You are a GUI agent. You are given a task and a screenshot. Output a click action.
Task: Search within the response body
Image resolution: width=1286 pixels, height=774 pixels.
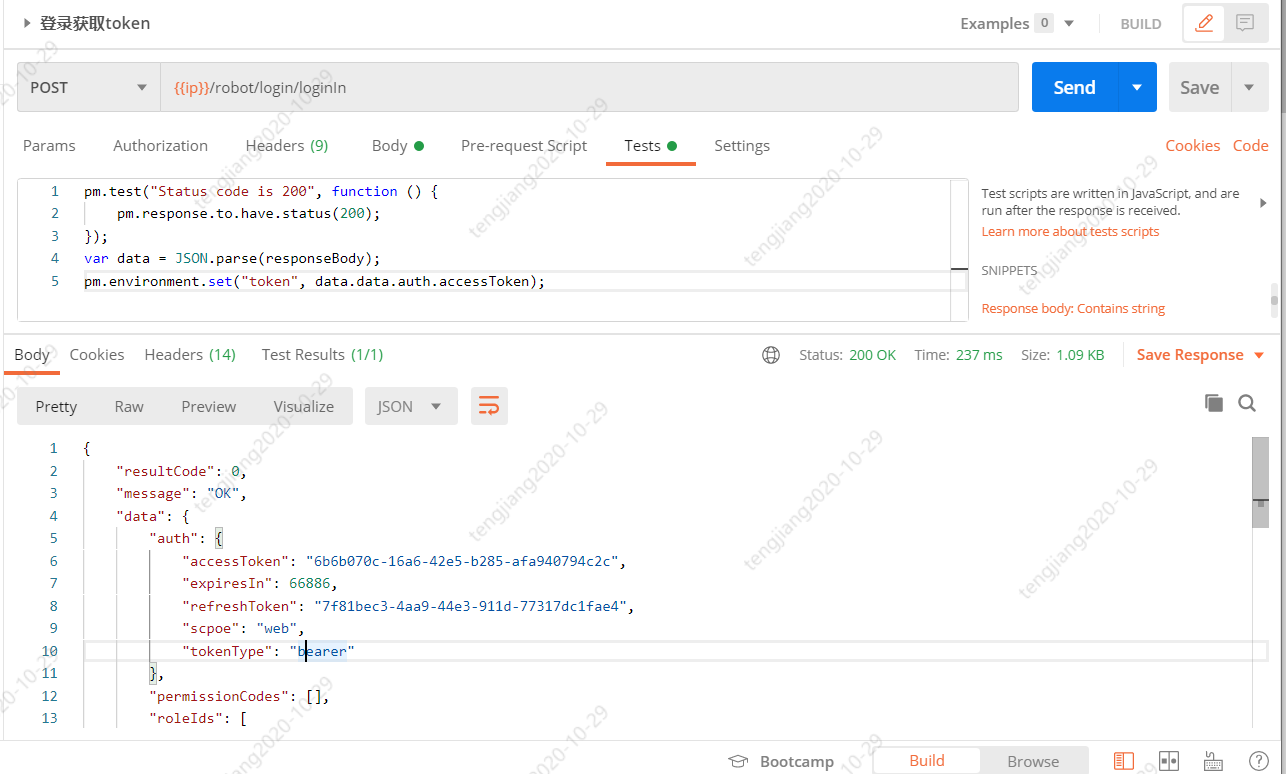(1247, 403)
